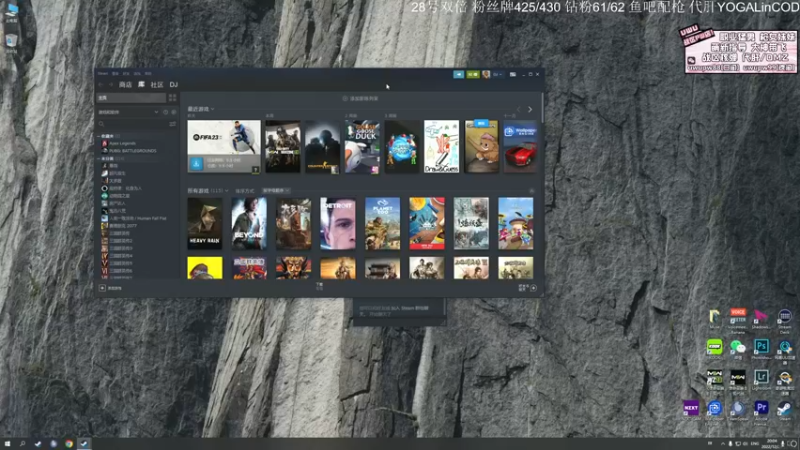Click the recent-activity clock filter icon

pos(165,112)
